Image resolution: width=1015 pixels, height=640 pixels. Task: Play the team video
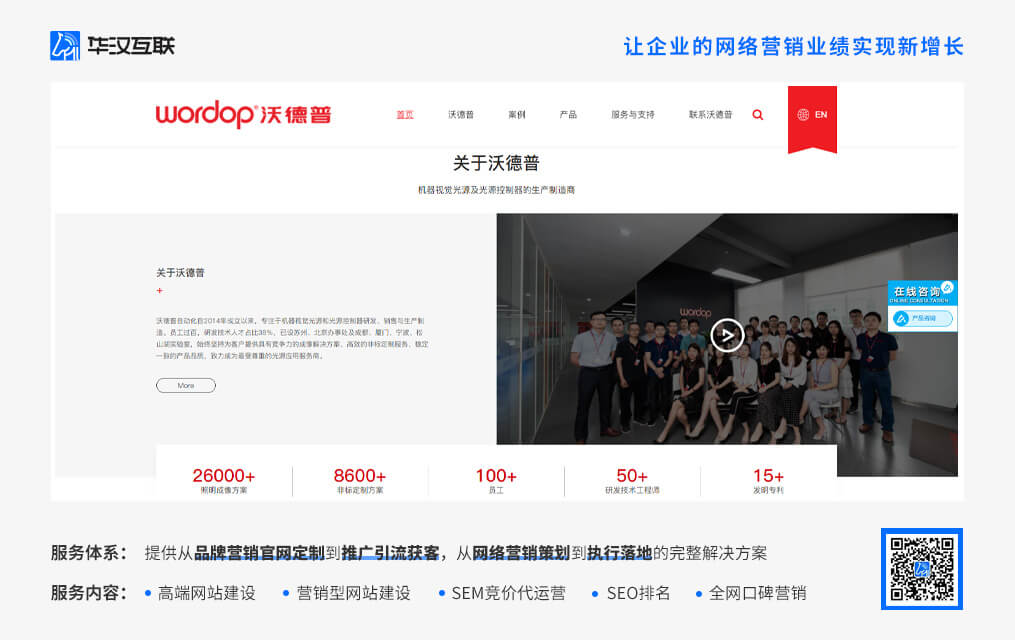tap(726, 335)
